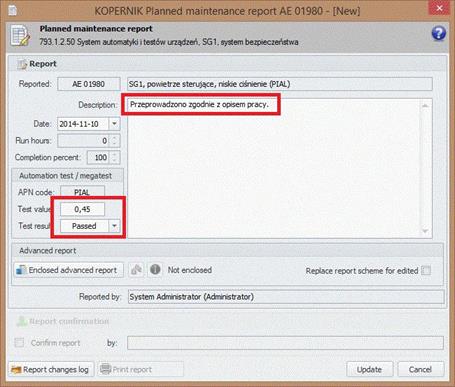Click the Report section header icon

pyautogui.click(x=22, y=64)
